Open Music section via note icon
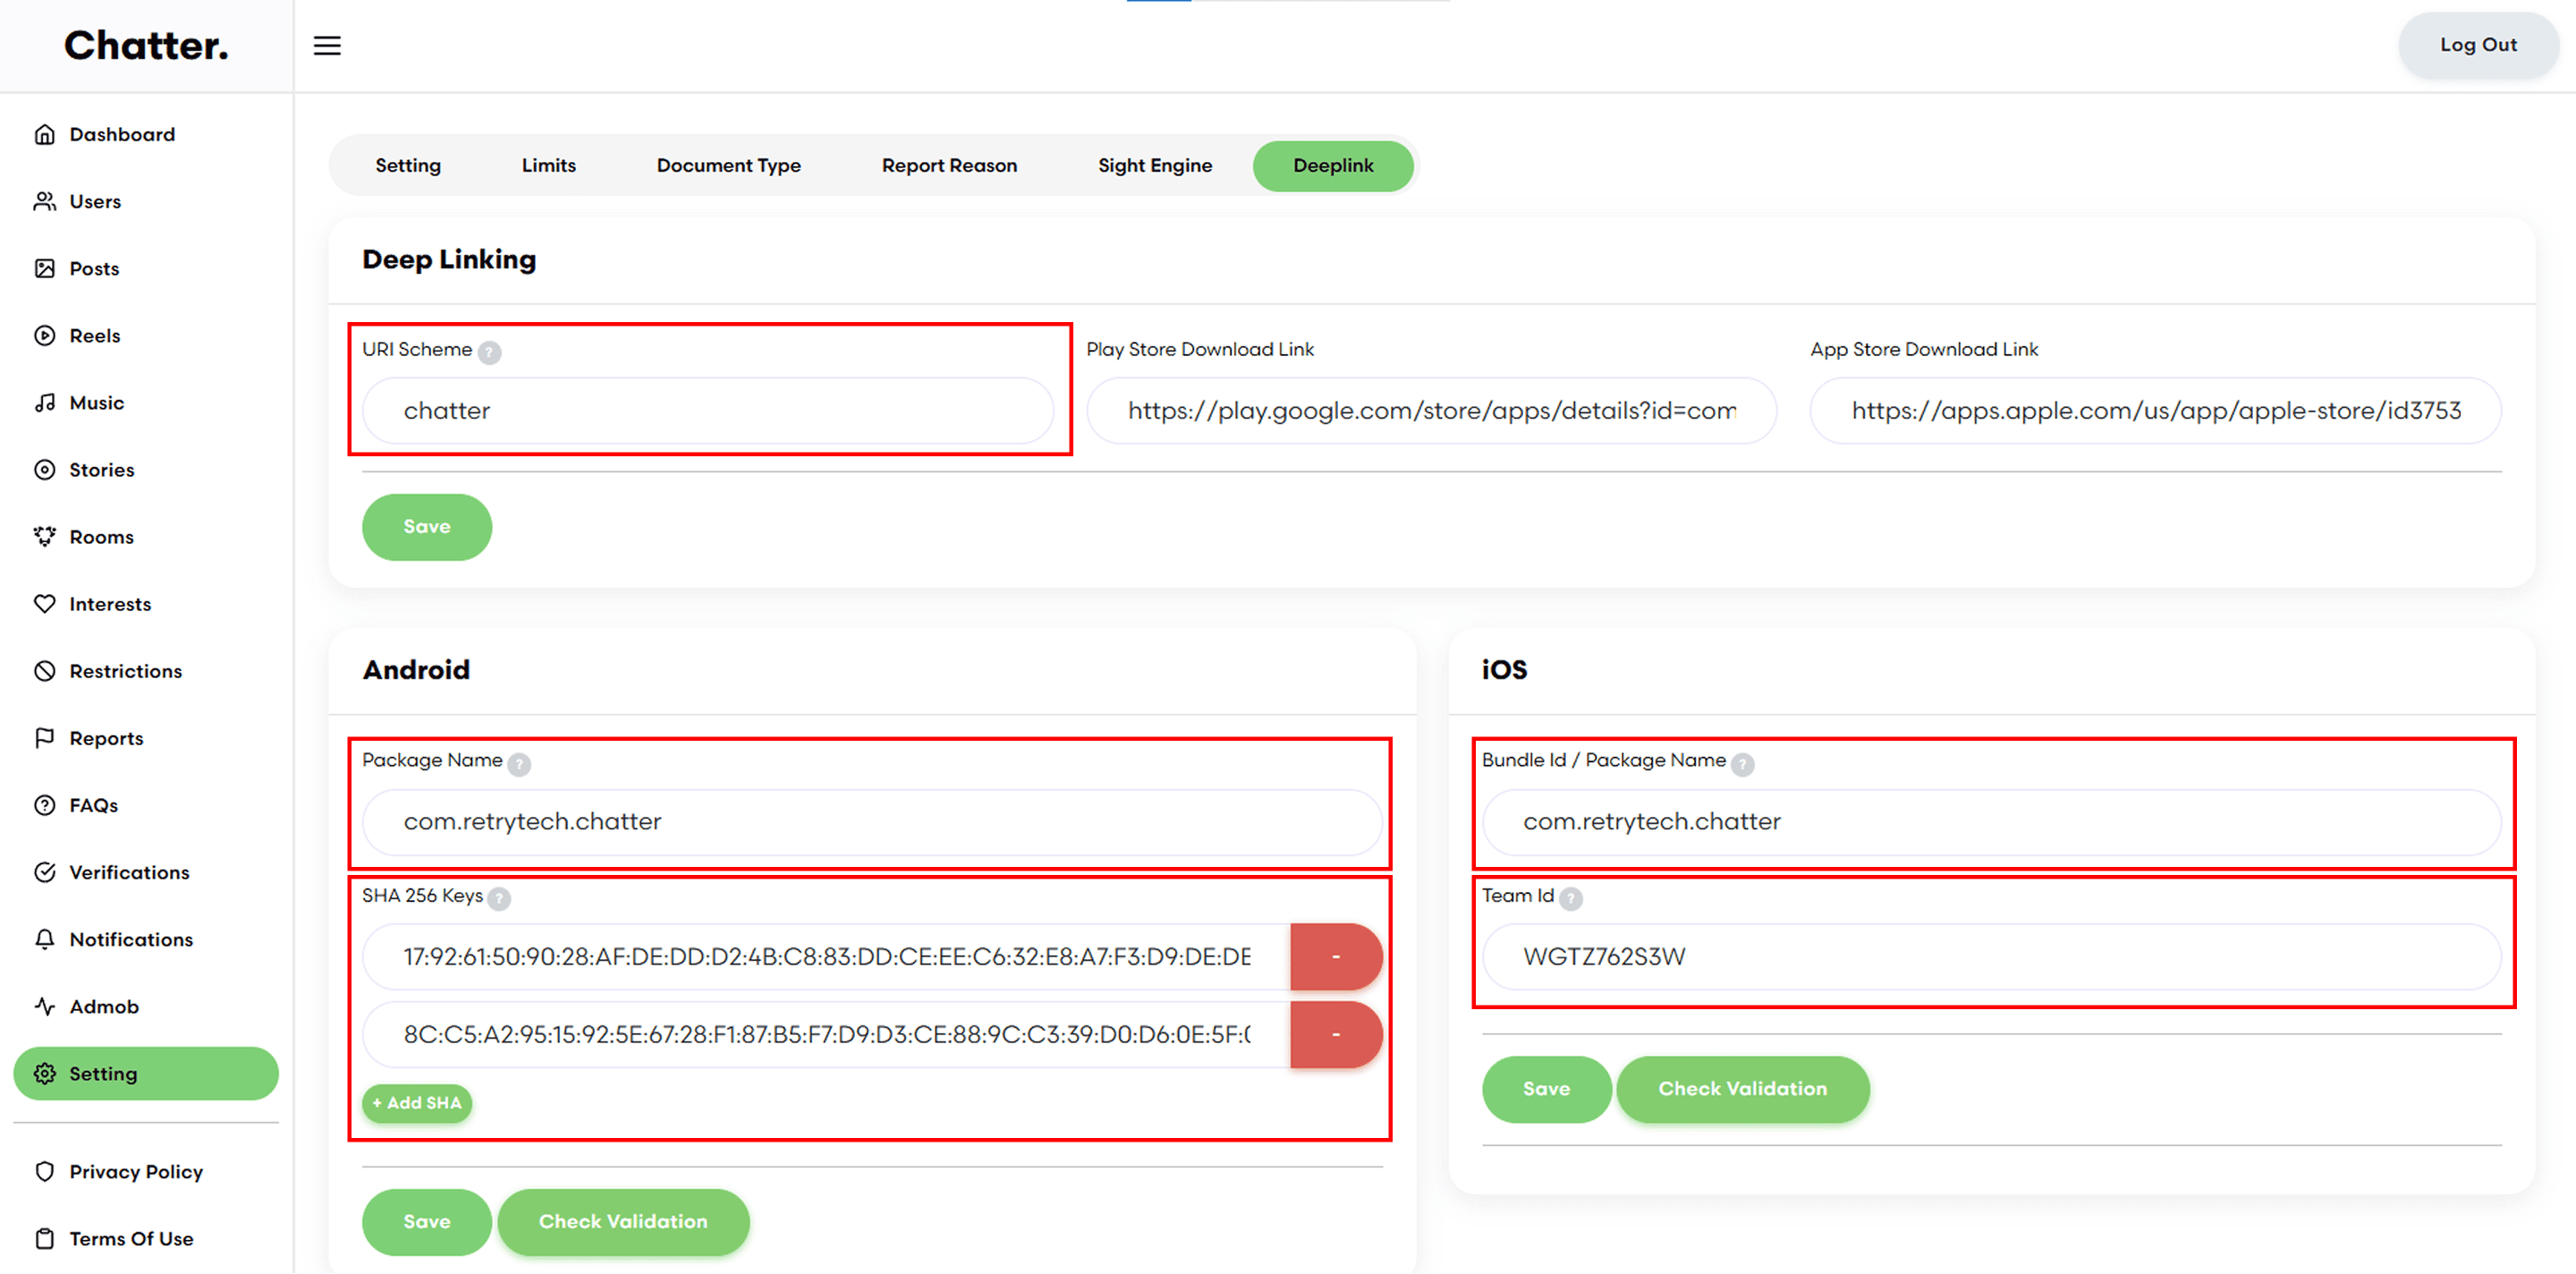Screen dimensions: 2576x1274 (x=44, y=403)
